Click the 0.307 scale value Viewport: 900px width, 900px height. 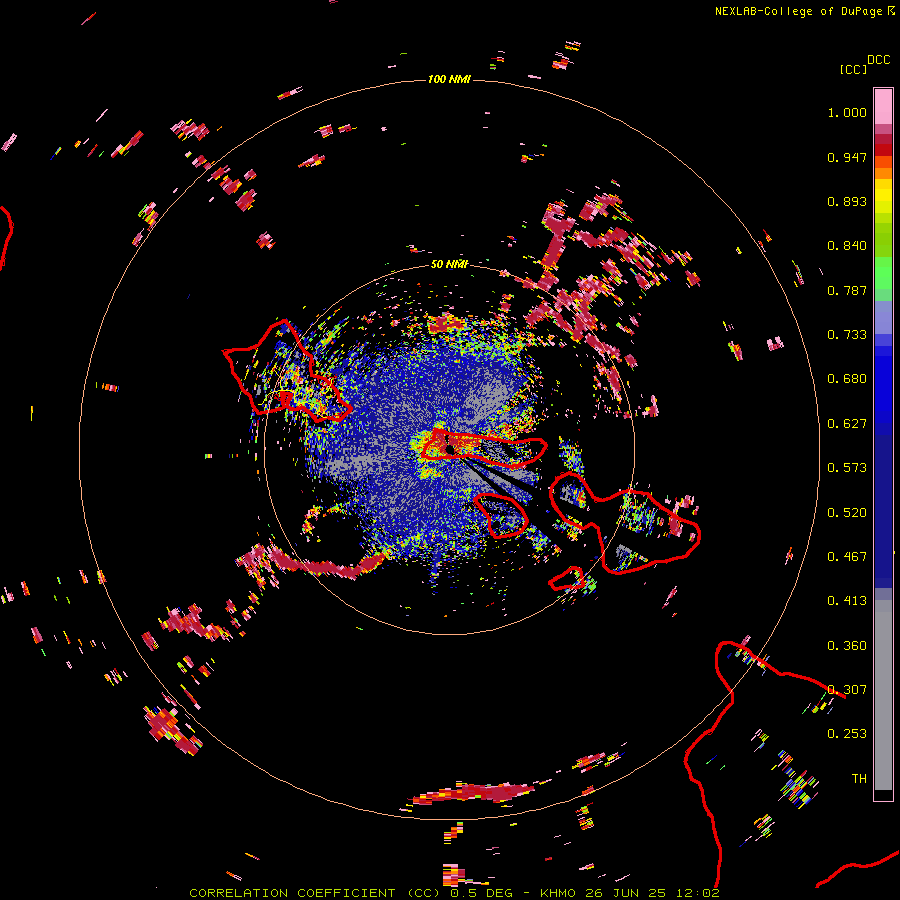[847, 690]
